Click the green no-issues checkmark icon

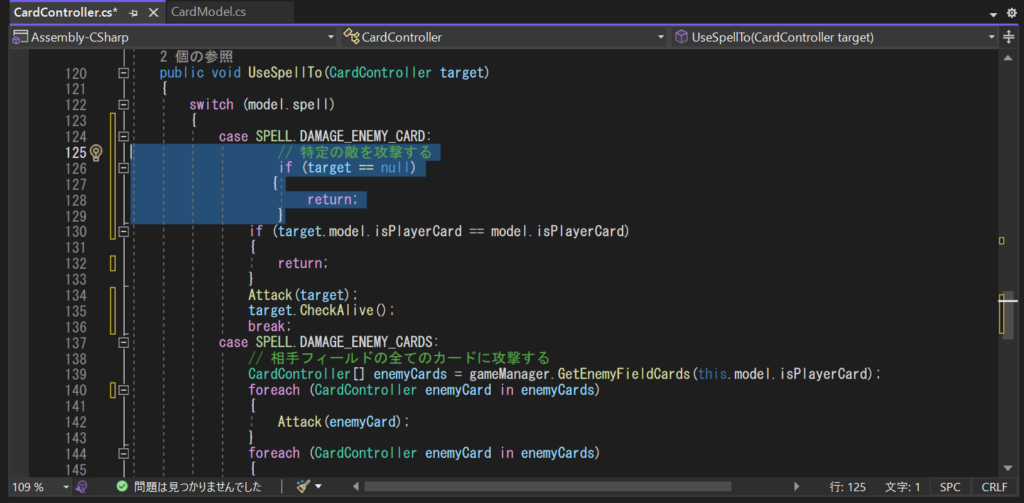[121, 487]
